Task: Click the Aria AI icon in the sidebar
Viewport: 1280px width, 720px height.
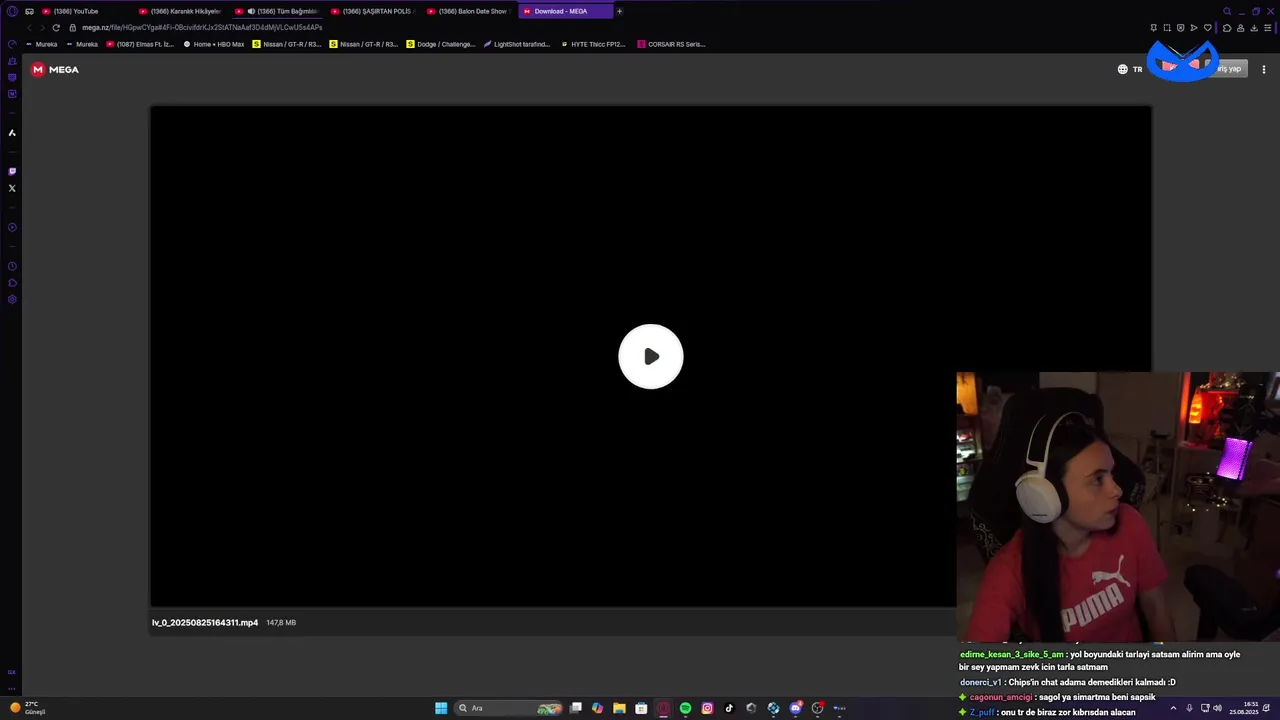Action: pos(12,132)
